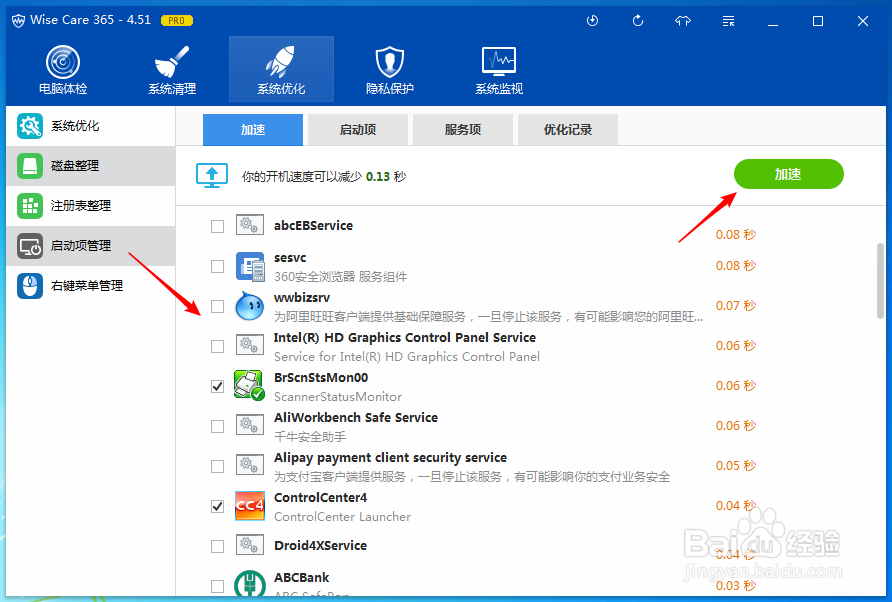Check the Droid4XService checkbox

tap(217, 546)
